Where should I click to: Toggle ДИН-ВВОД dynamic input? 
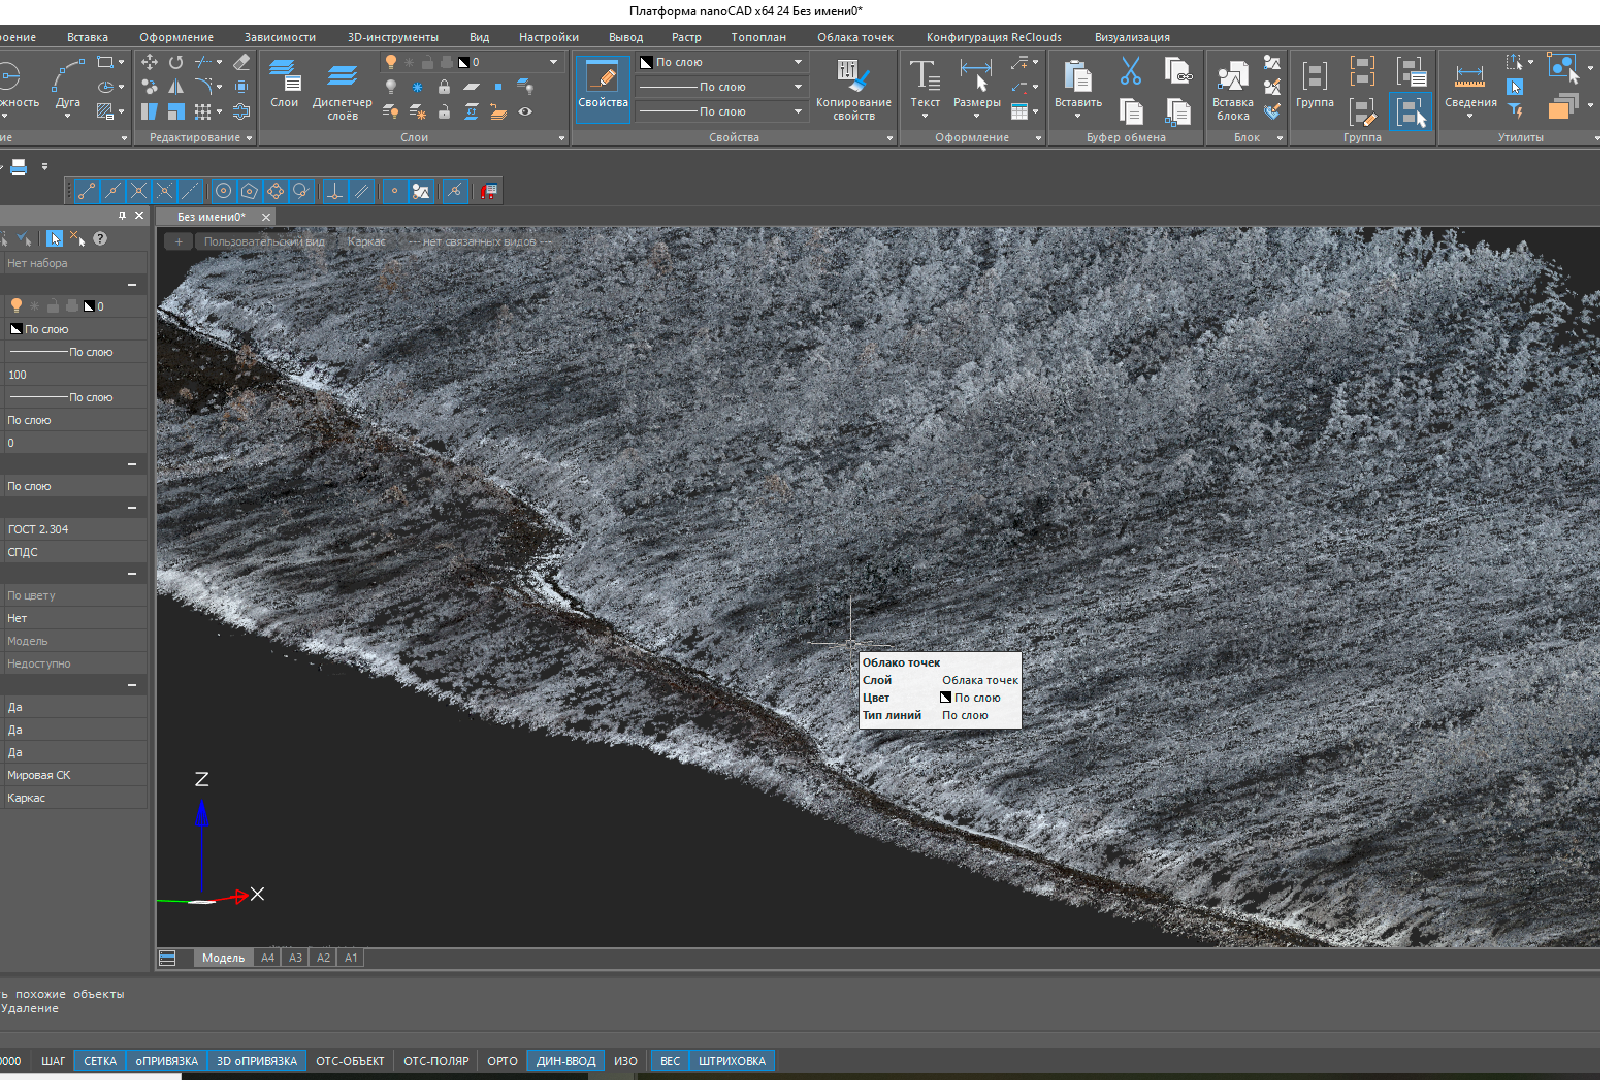point(566,1061)
